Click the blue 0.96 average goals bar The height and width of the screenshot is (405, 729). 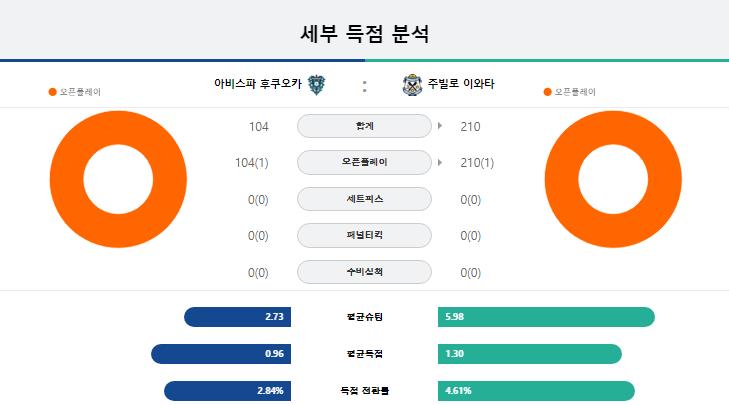(221, 354)
